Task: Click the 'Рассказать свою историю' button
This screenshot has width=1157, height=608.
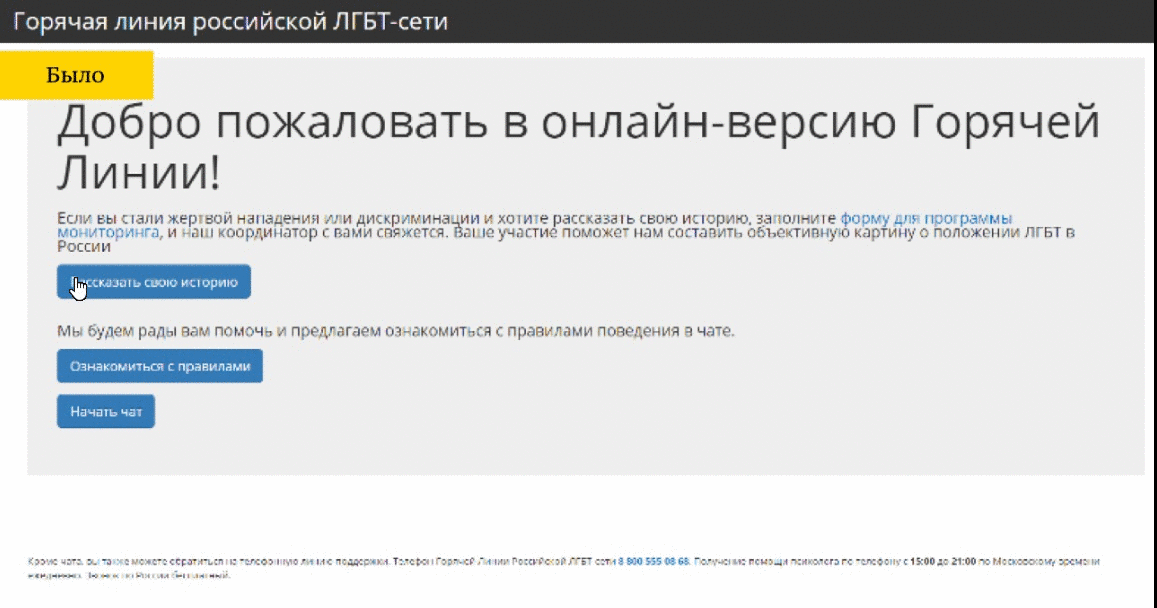Action: (x=154, y=282)
